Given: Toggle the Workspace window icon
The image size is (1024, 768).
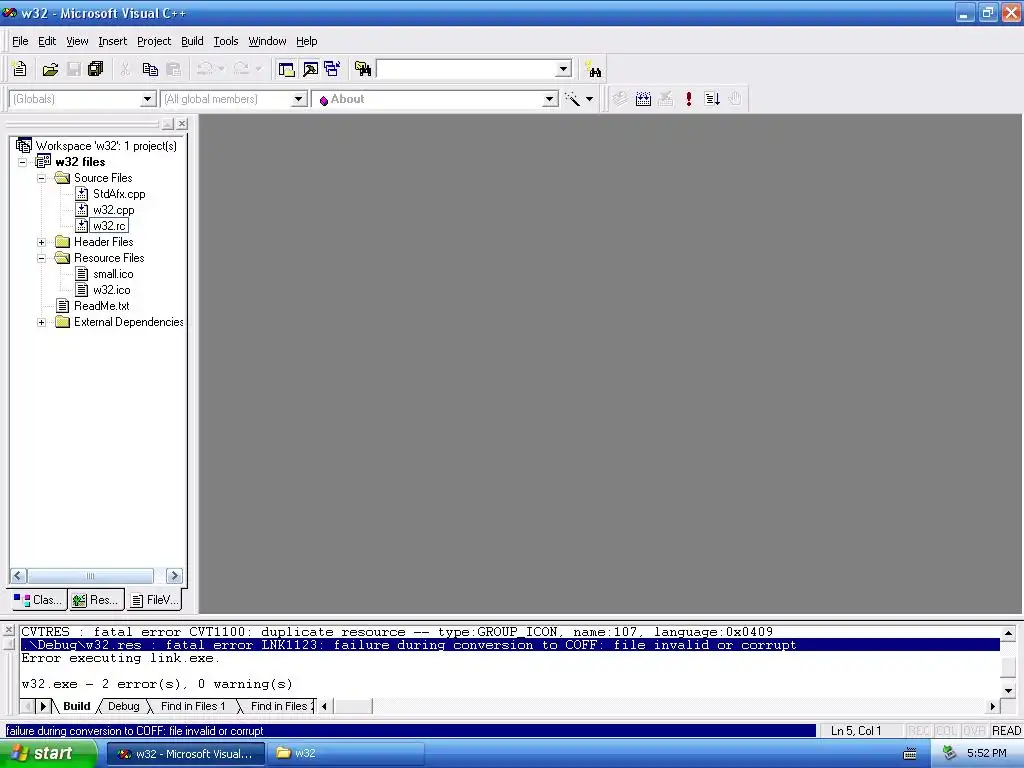Looking at the screenshot, I should coord(286,69).
